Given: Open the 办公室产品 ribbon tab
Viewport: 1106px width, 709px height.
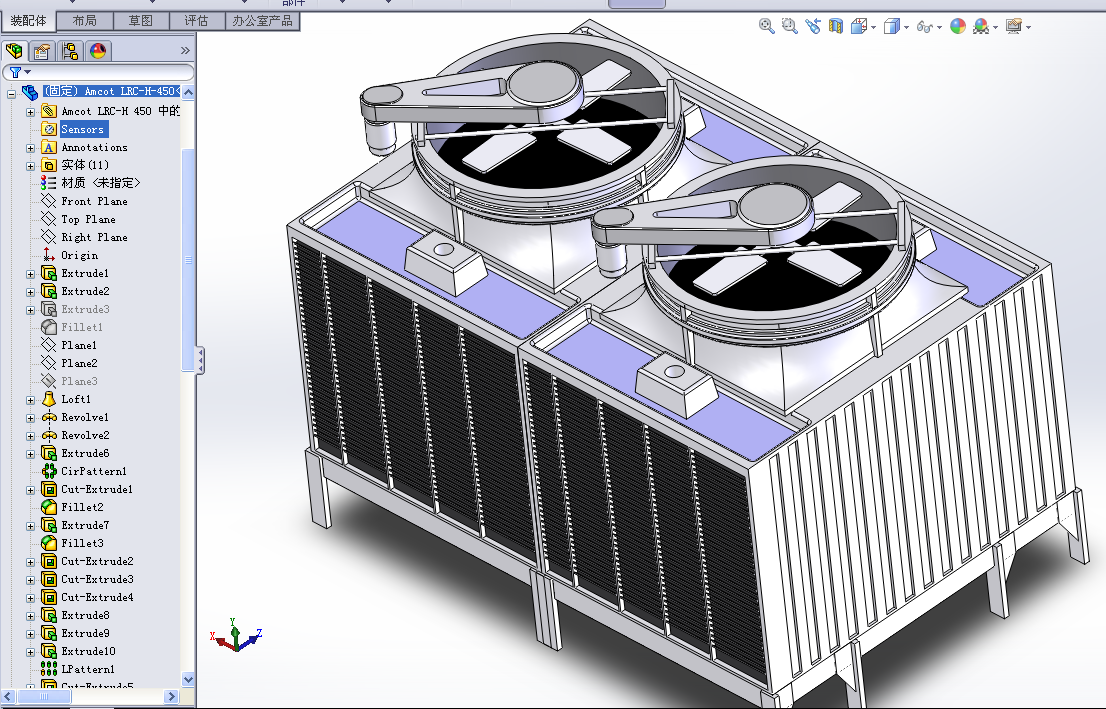Looking at the screenshot, I should point(262,20).
